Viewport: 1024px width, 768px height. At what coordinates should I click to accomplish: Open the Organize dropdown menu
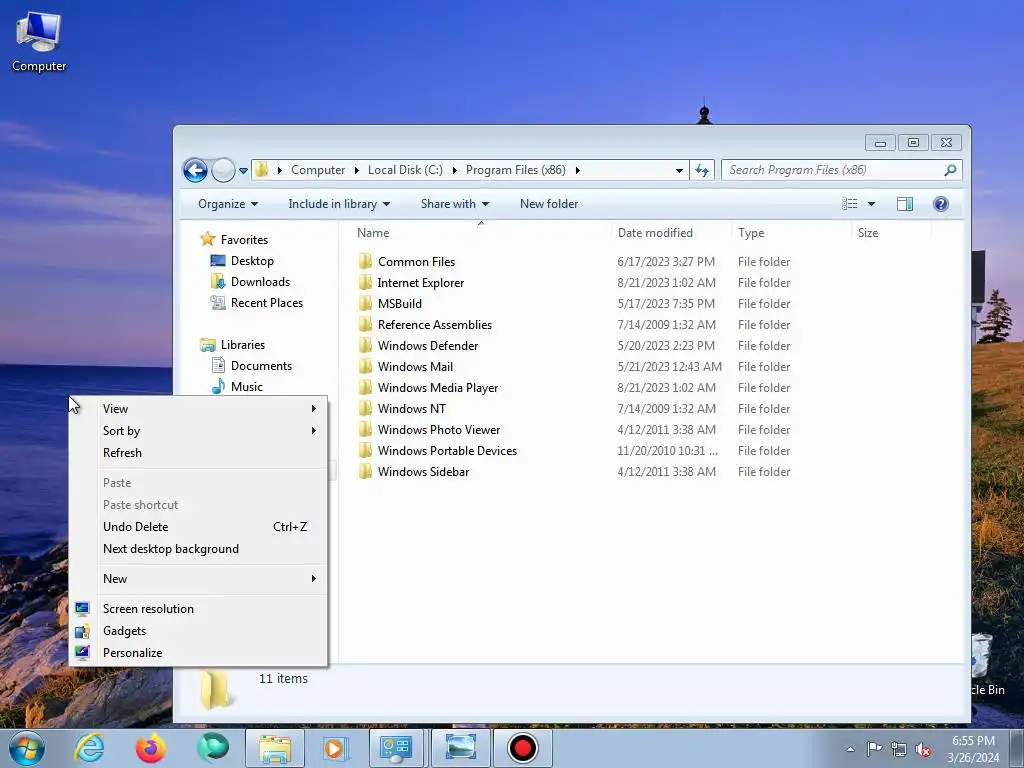pyautogui.click(x=228, y=204)
